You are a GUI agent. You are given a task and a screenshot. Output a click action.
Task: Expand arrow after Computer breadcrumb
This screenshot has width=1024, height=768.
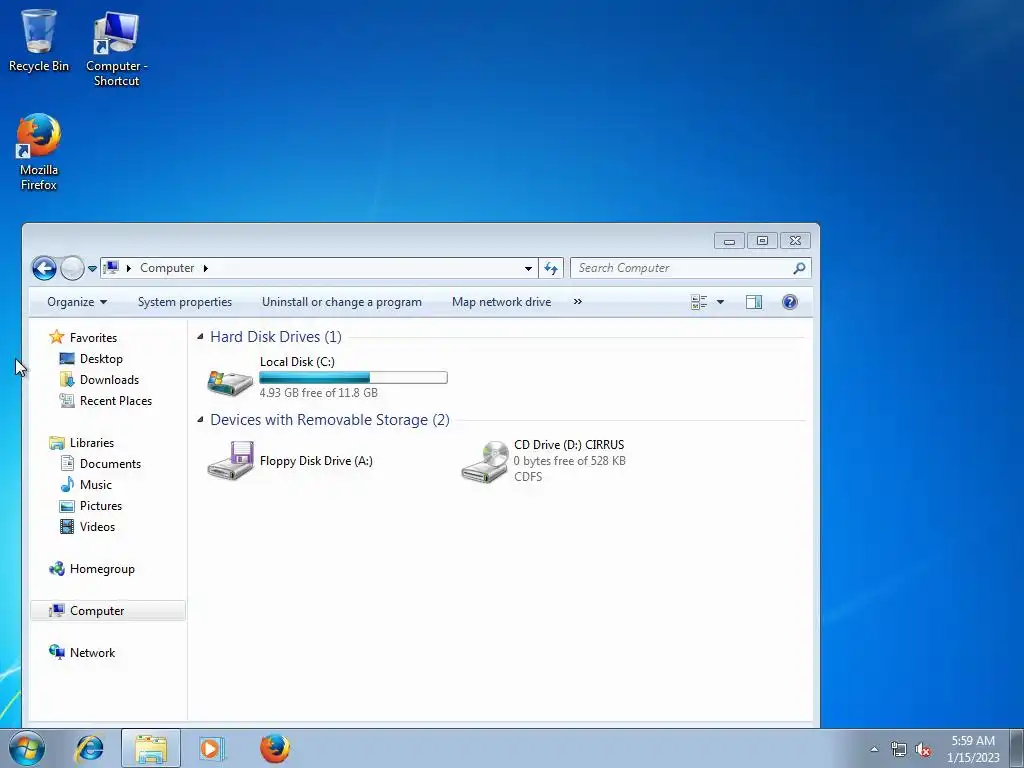pyautogui.click(x=206, y=268)
